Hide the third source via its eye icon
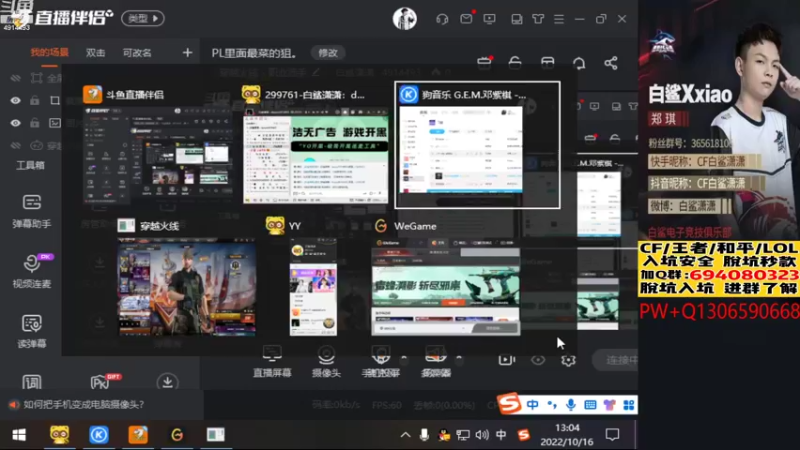 click(15, 123)
